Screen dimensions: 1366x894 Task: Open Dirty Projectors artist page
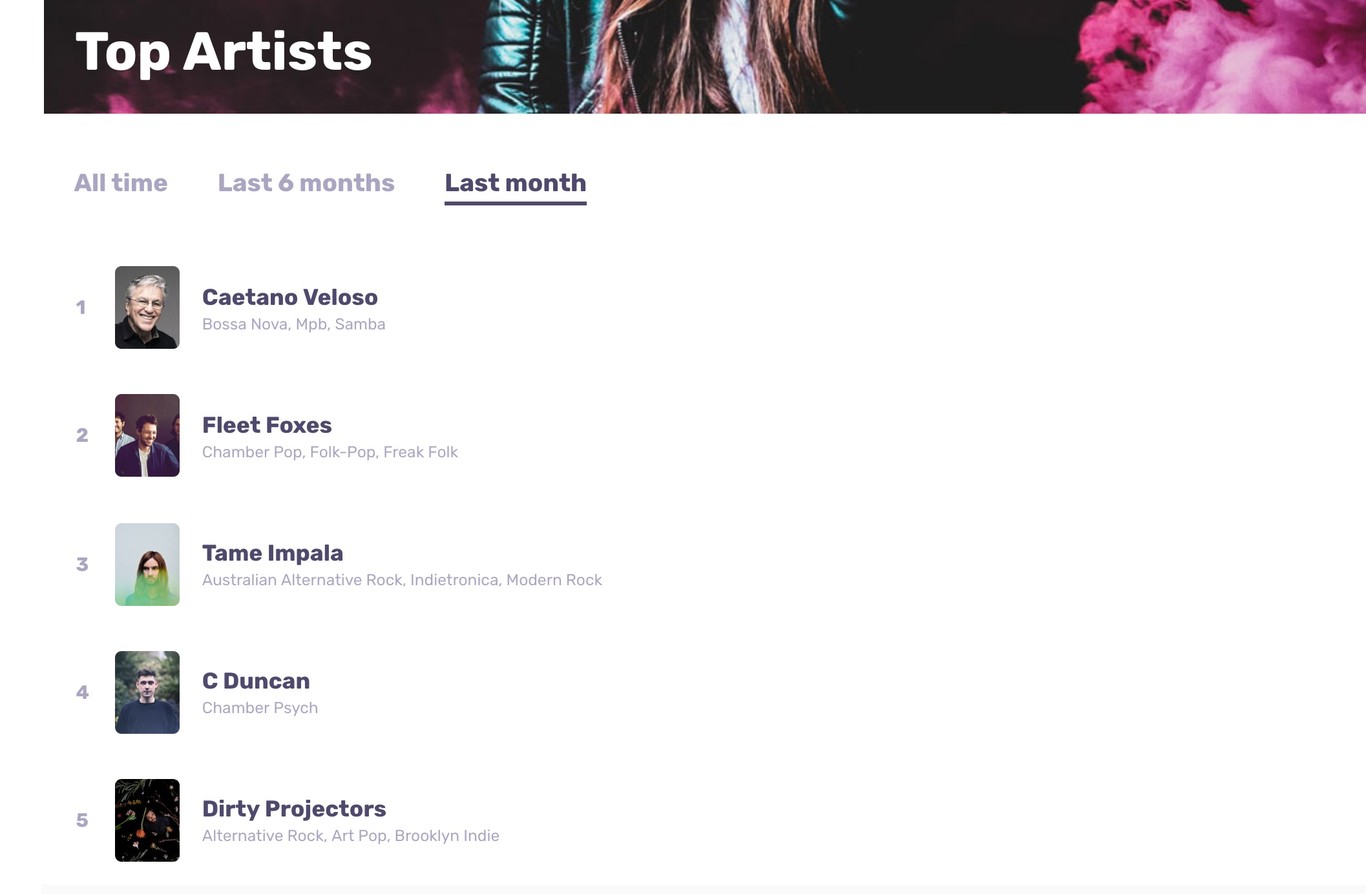(294, 809)
